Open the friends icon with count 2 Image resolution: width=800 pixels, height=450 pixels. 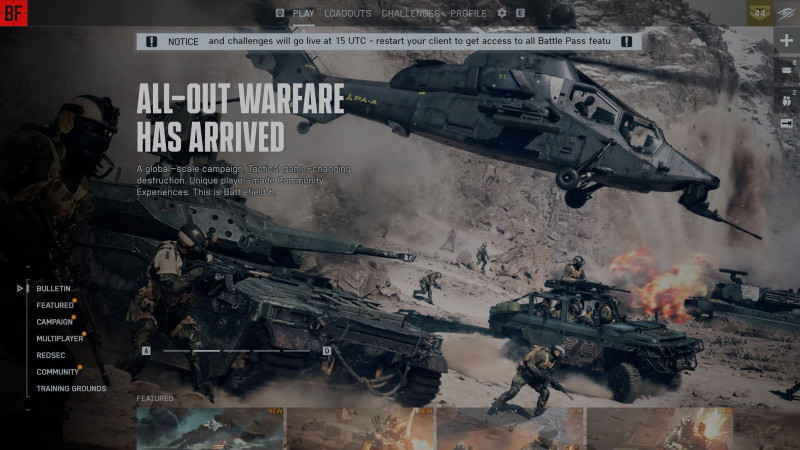[786, 100]
